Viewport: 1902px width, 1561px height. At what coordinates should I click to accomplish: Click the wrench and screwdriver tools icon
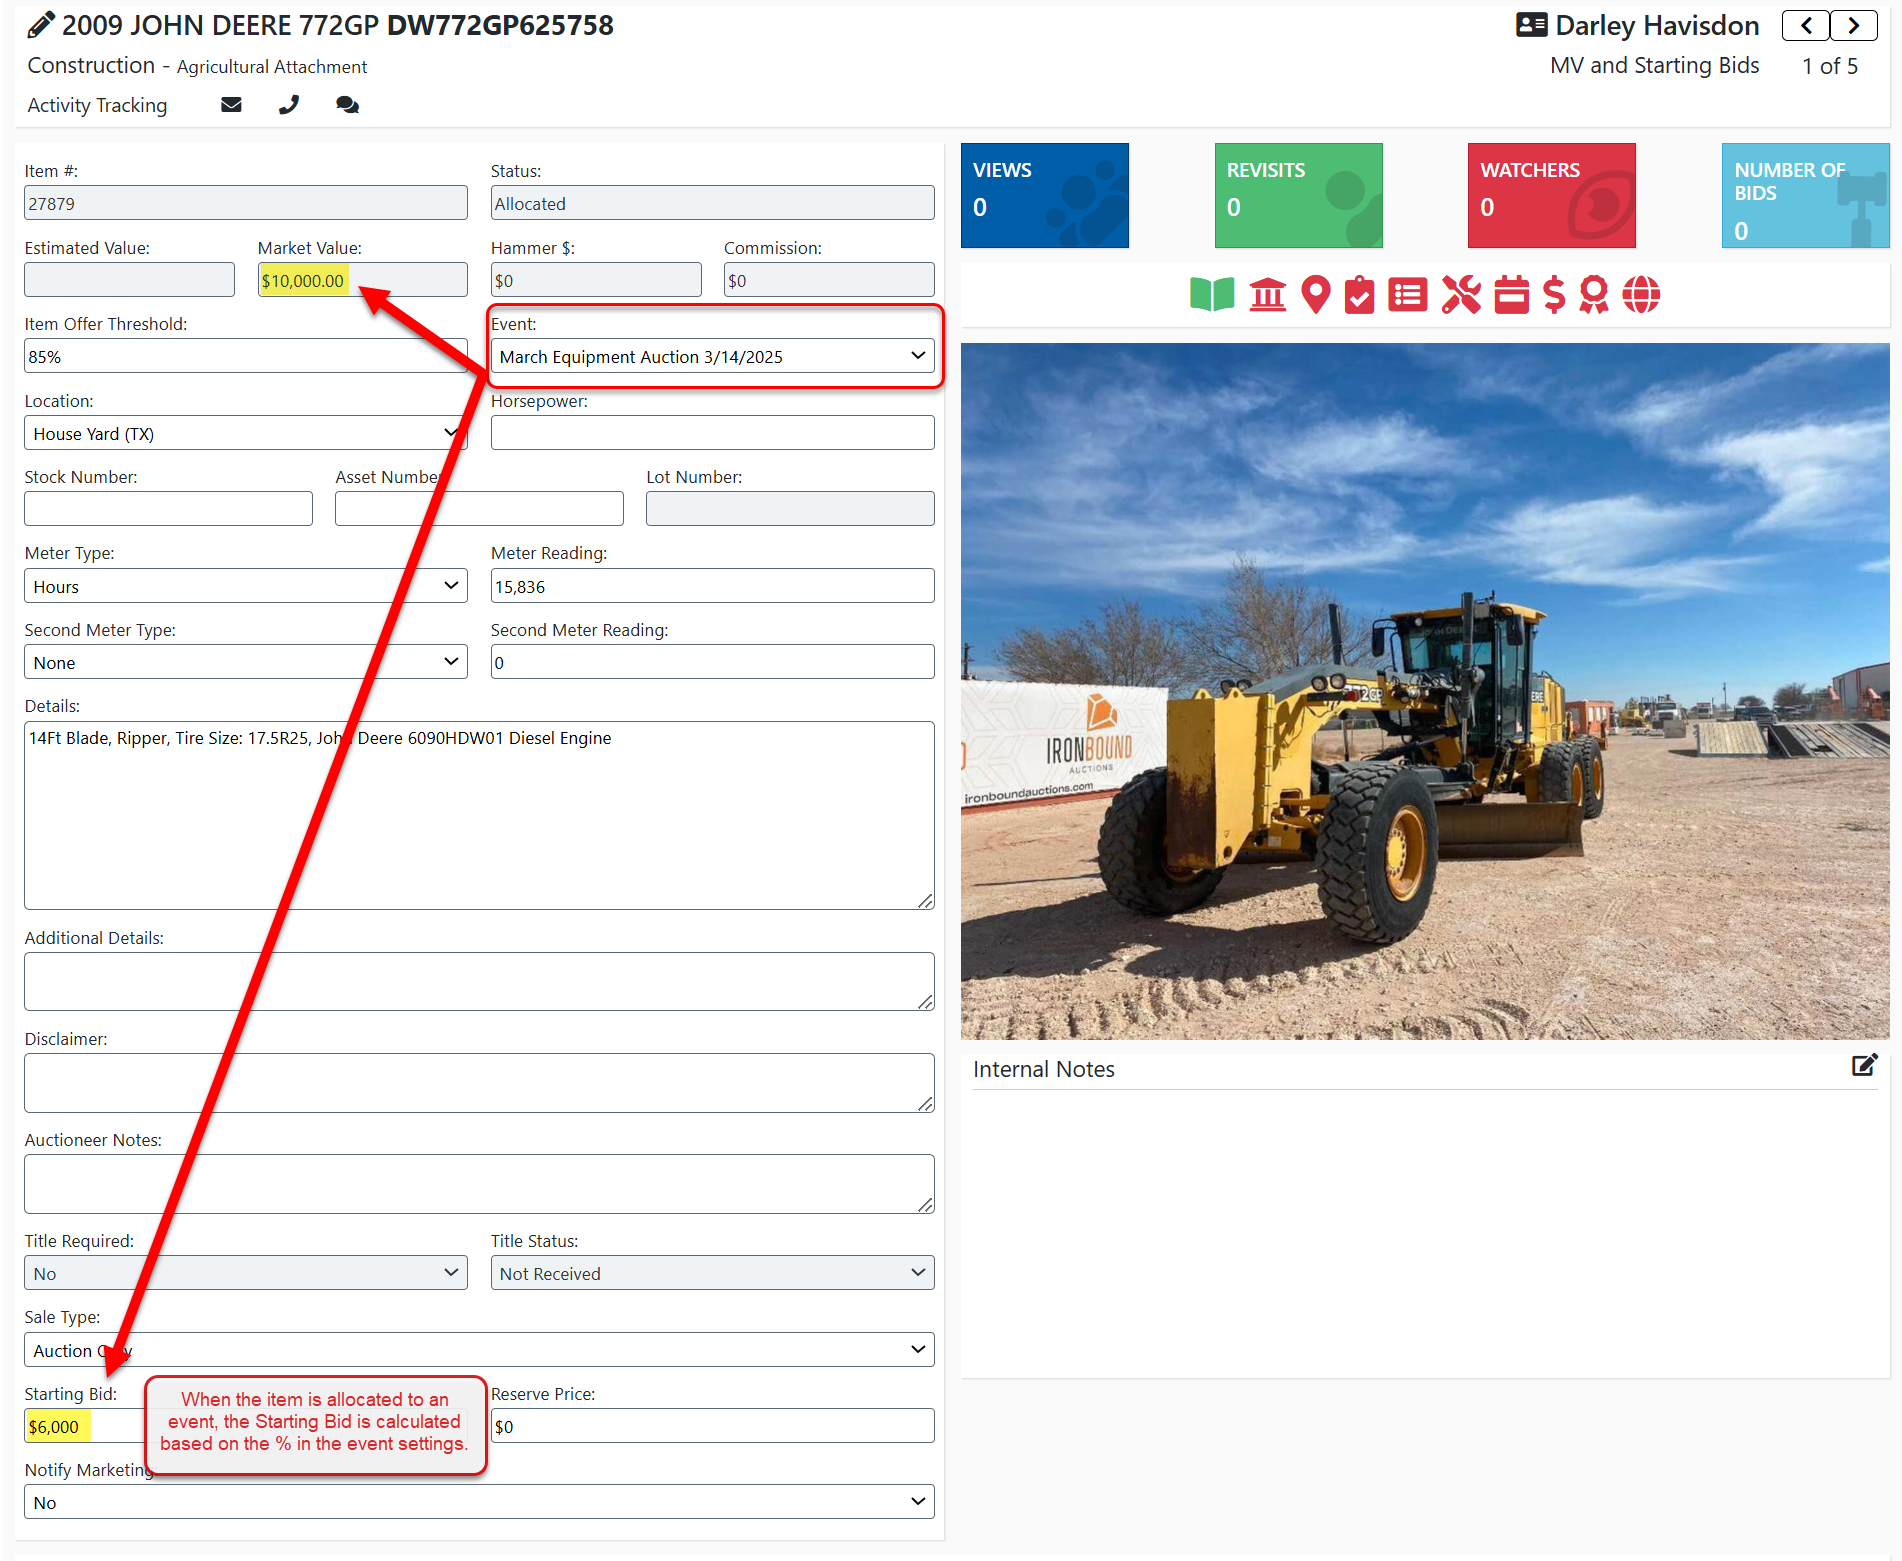coord(1461,295)
